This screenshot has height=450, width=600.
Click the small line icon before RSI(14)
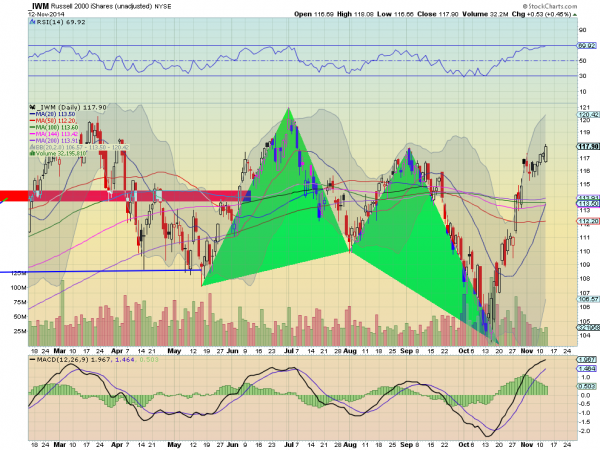coord(33,22)
